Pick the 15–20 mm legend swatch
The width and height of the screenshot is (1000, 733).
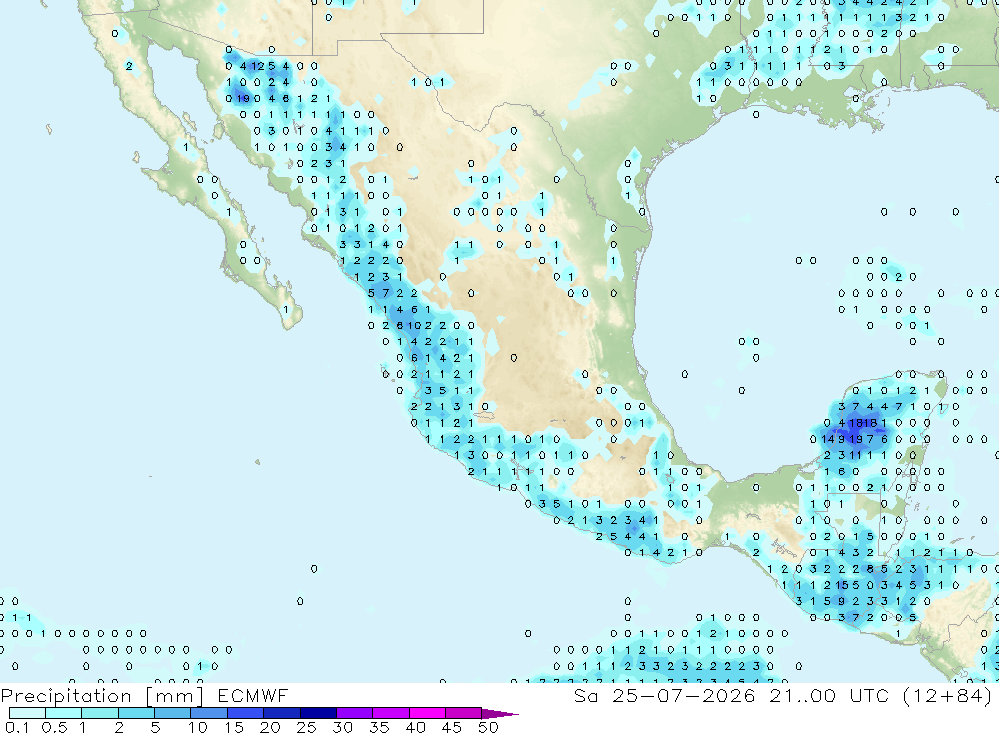[246, 713]
